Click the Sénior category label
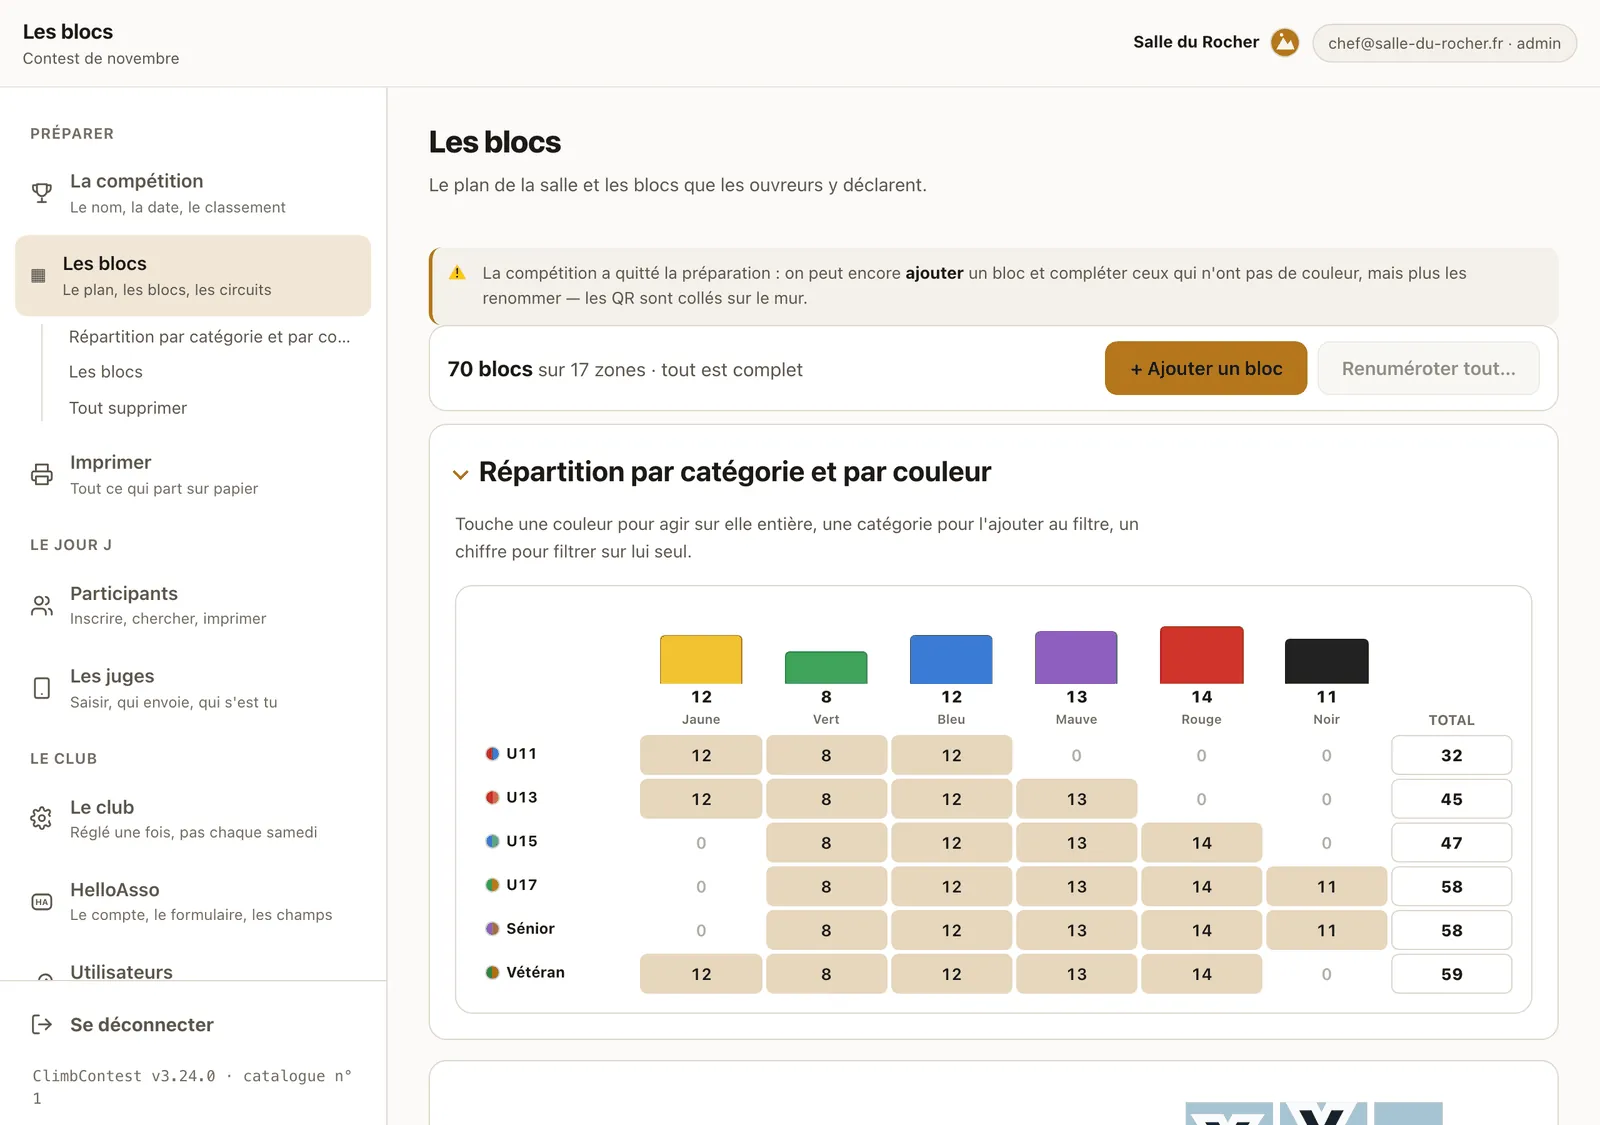Viewport: 1600px width, 1125px height. pyautogui.click(x=530, y=928)
